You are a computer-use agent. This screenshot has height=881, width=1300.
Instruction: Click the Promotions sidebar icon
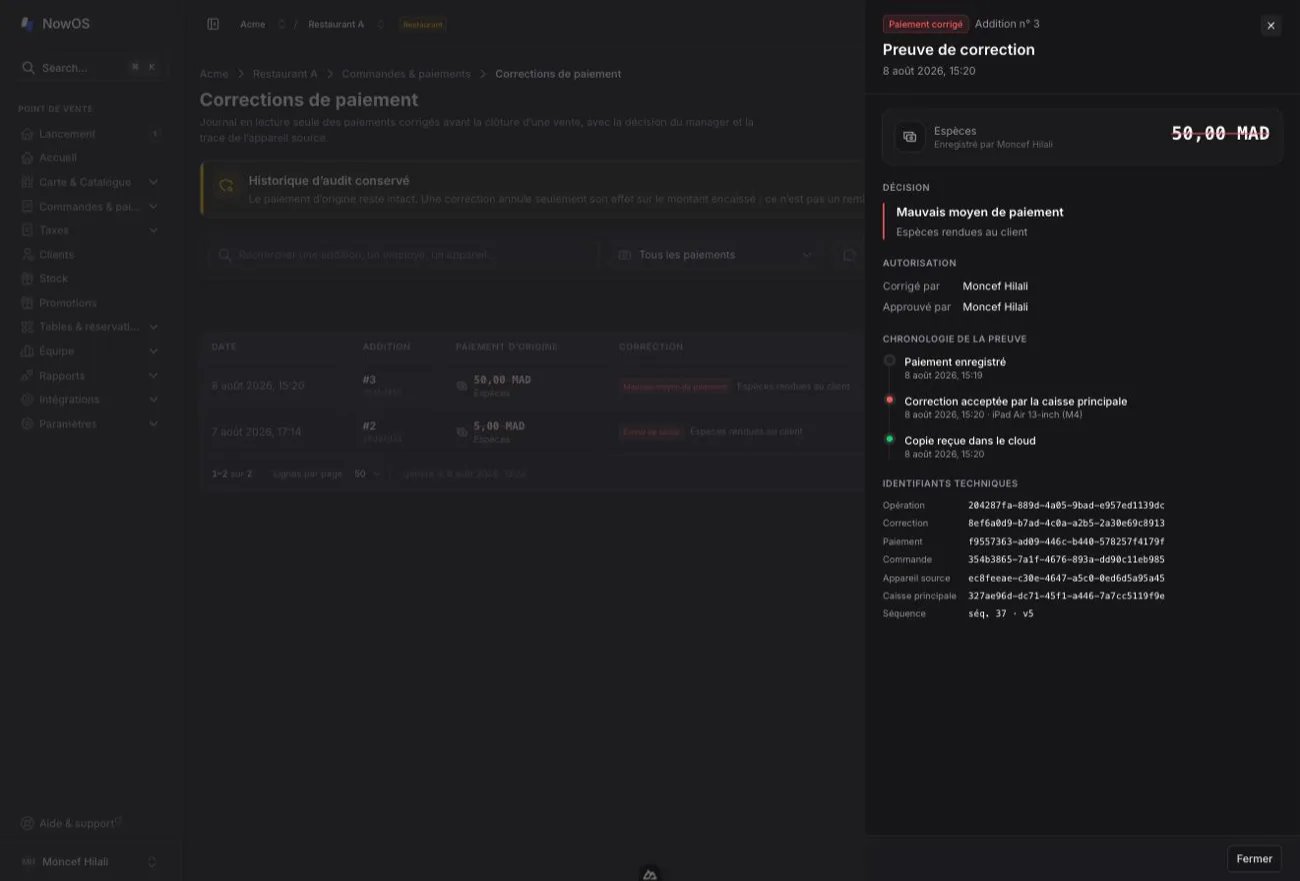point(28,303)
